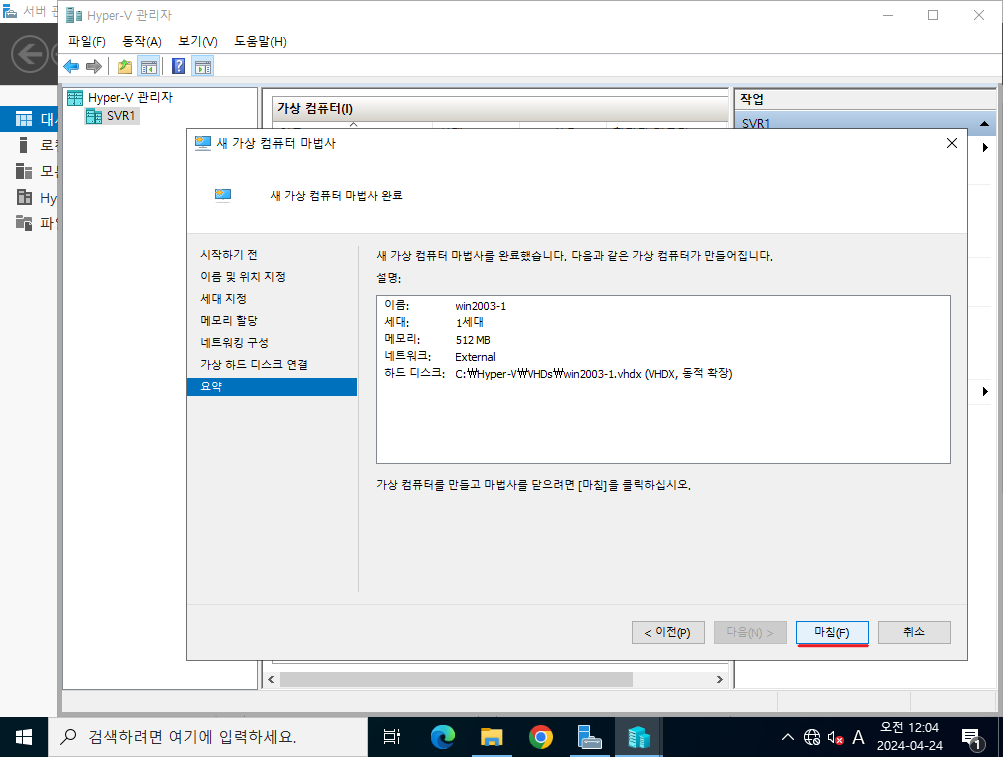The width and height of the screenshot is (1003, 757).
Task: Click the 512 MB memory value
Action: (x=473, y=340)
